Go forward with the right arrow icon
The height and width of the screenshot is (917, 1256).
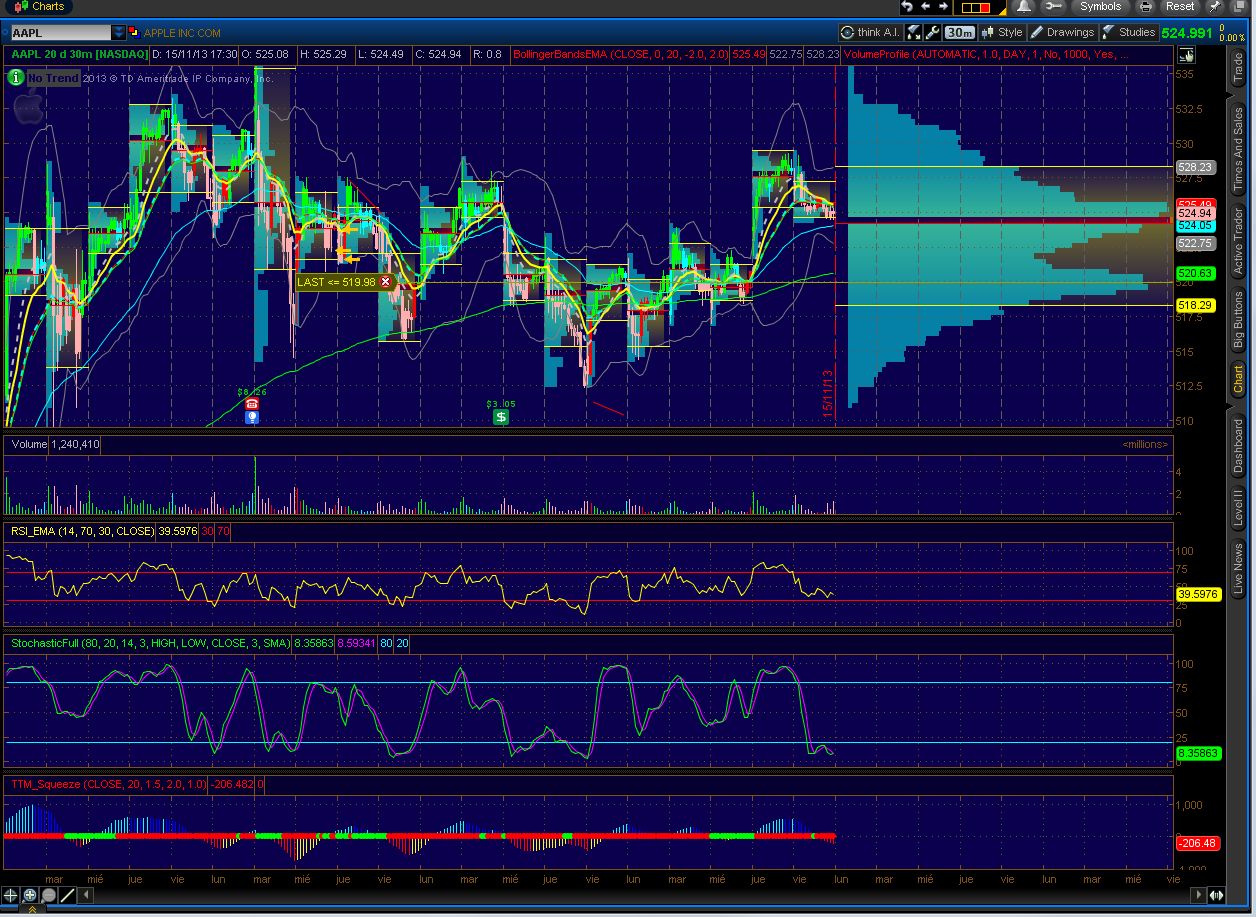pyautogui.click(x=943, y=6)
